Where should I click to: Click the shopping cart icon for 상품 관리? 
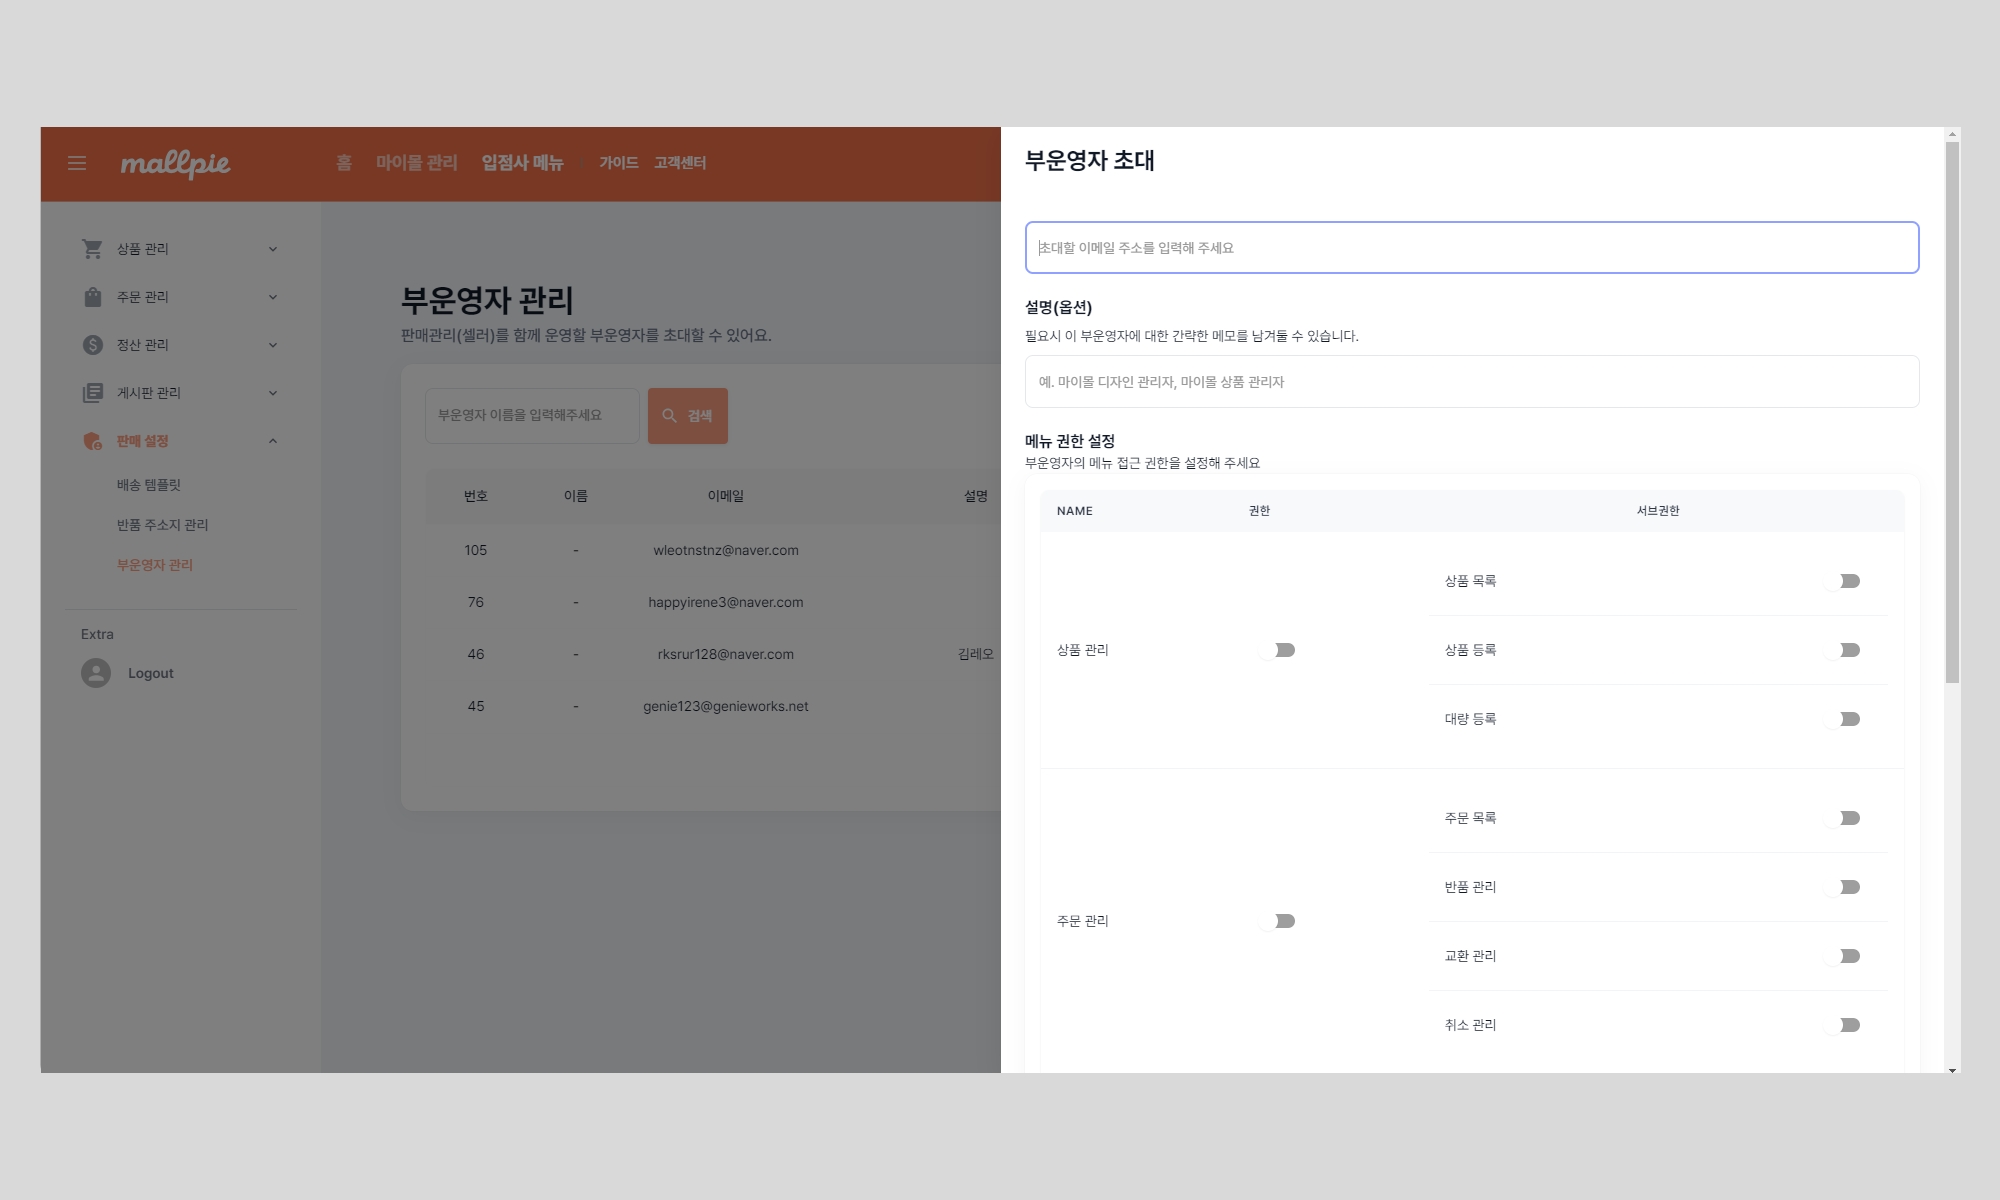click(x=93, y=249)
